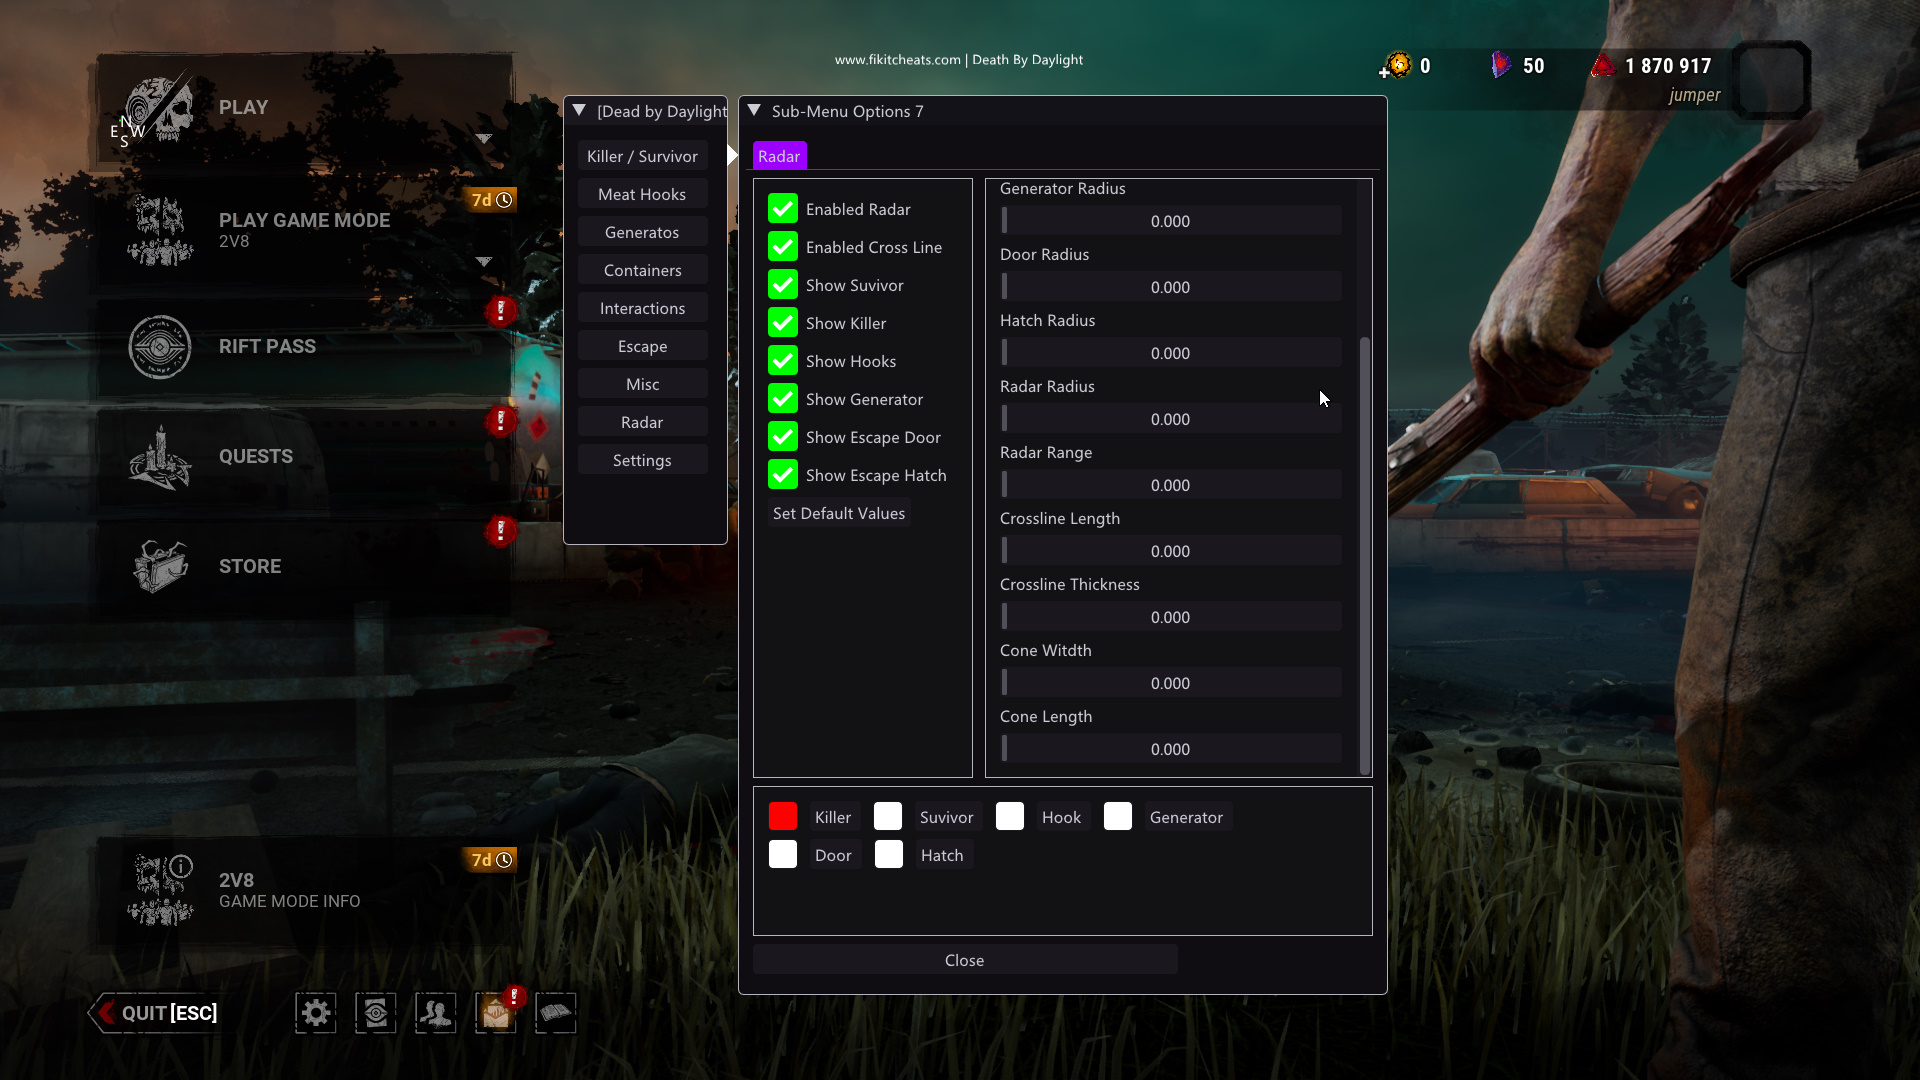The height and width of the screenshot is (1080, 1920).
Task: Open the red Killer color swatch
Action: click(783, 817)
